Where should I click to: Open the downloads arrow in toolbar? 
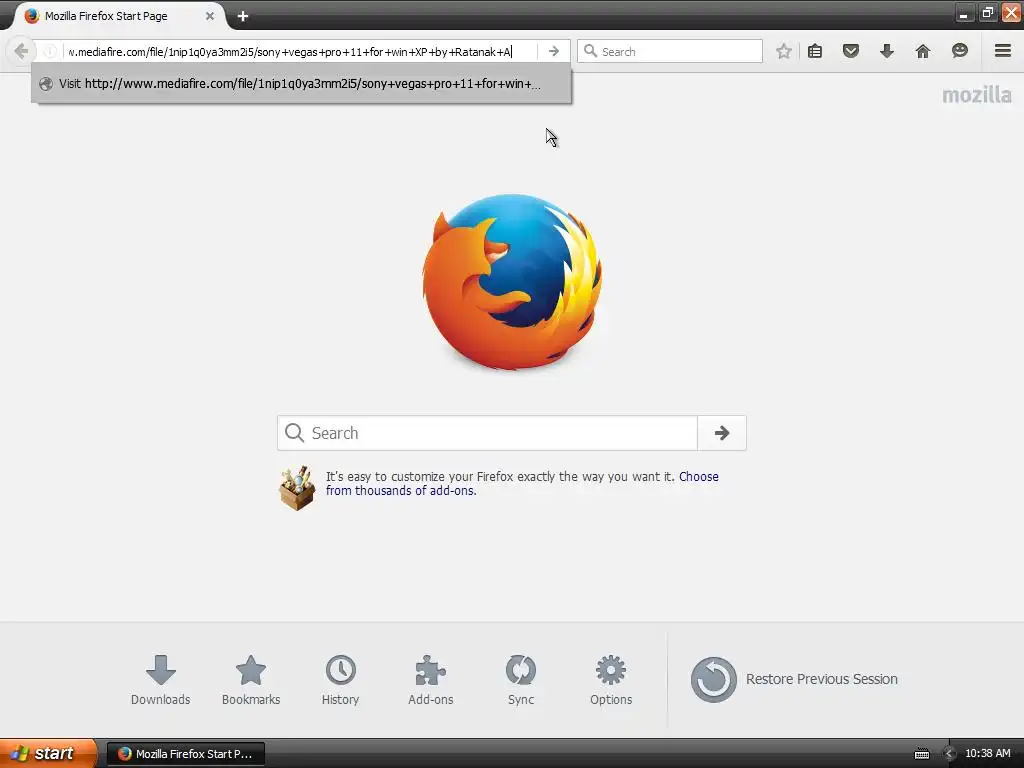(x=886, y=51)
